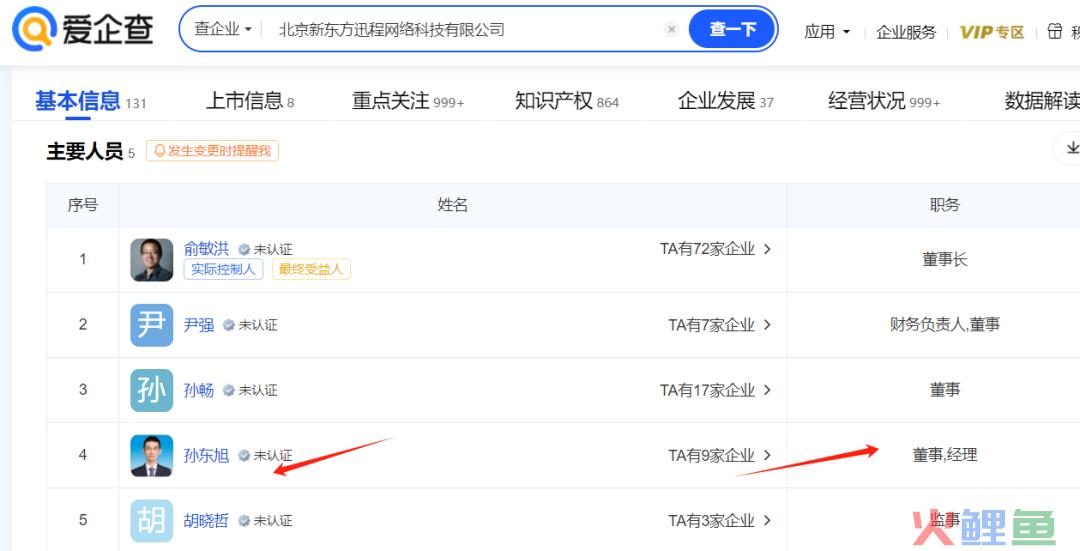Click the 尹 avatar icon

[x=151, y=325]
